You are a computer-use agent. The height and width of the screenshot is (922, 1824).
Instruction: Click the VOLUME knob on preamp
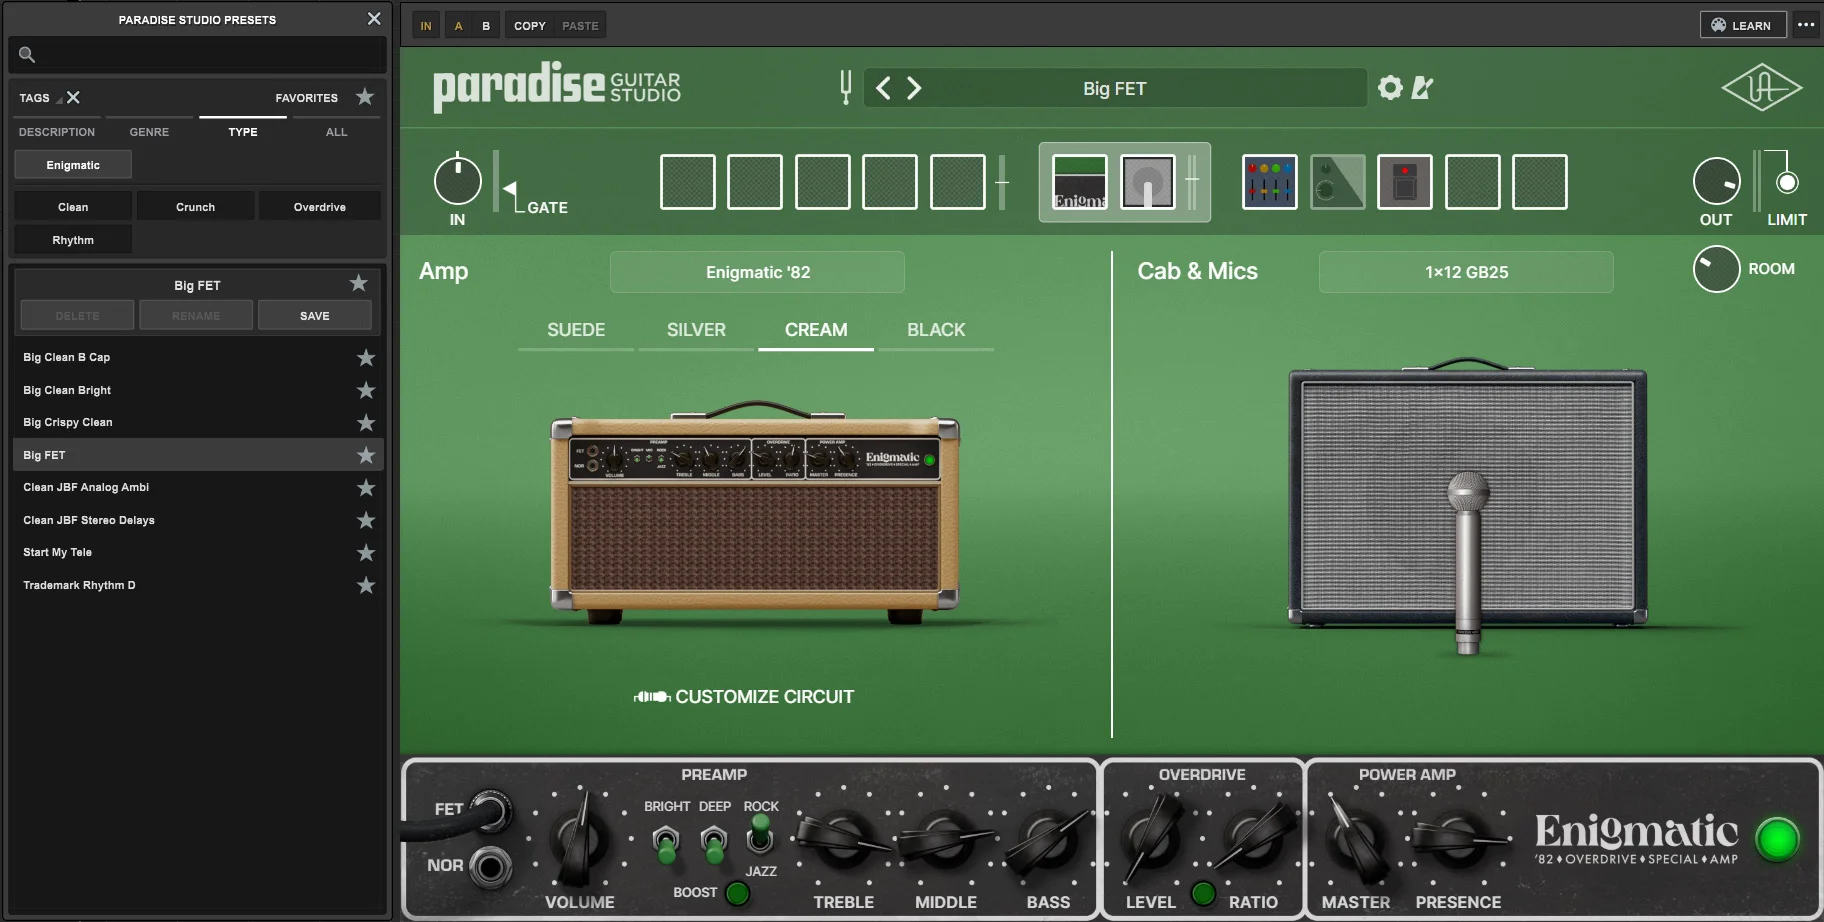(x=580, y=840)
